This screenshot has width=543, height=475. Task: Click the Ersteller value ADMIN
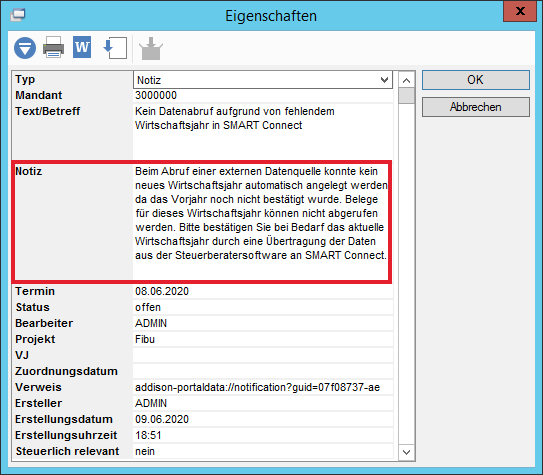pos(263,403)
